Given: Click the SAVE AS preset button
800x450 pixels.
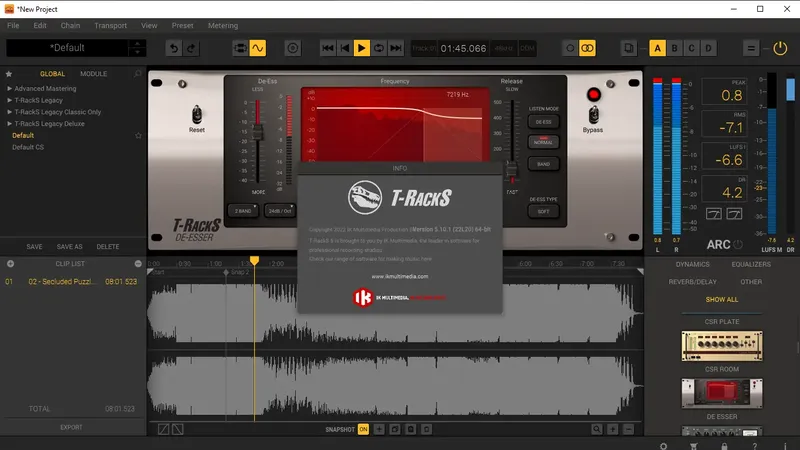Looking at the screenshot, I should (69, 246).
